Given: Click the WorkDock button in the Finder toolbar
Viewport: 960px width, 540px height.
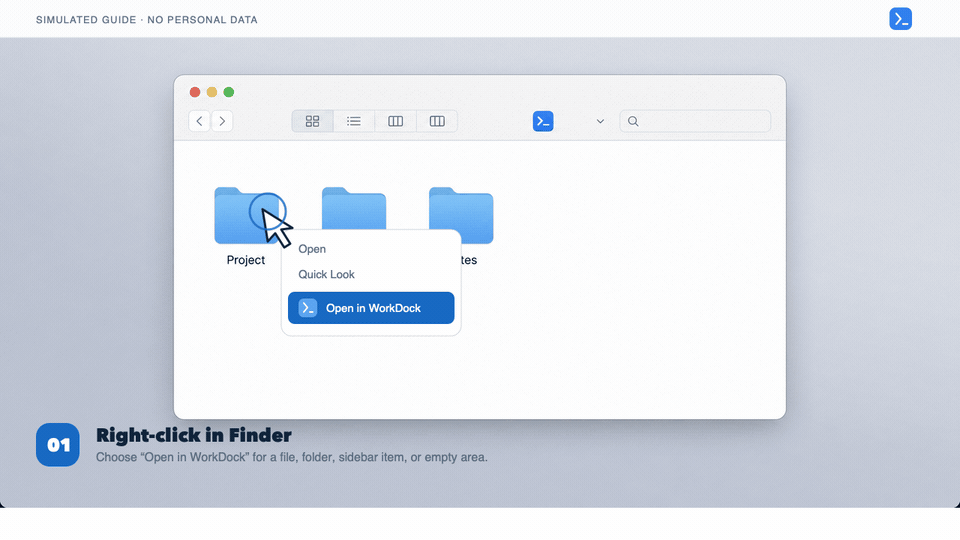Looking at the screenshot, I should (543, 121).
